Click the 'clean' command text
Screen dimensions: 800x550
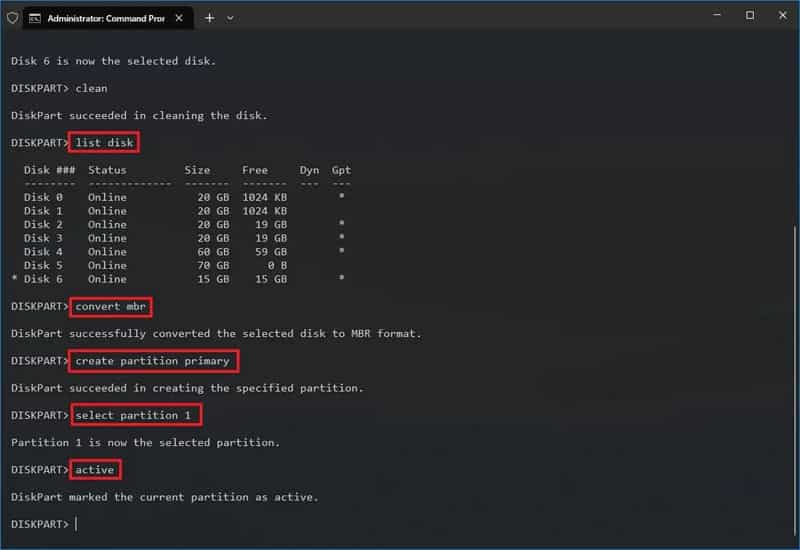tap(91, 88)
